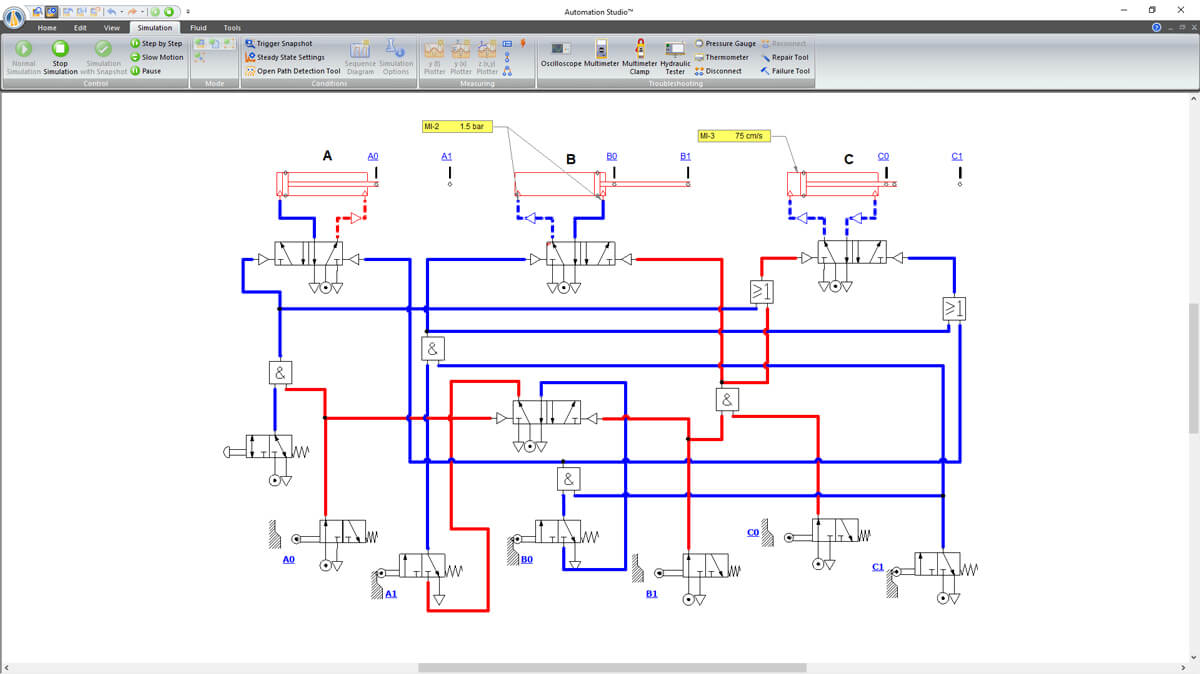1200x674 pixels.
Task: Open the y(t) Plotter
Action: click(434, 57)
